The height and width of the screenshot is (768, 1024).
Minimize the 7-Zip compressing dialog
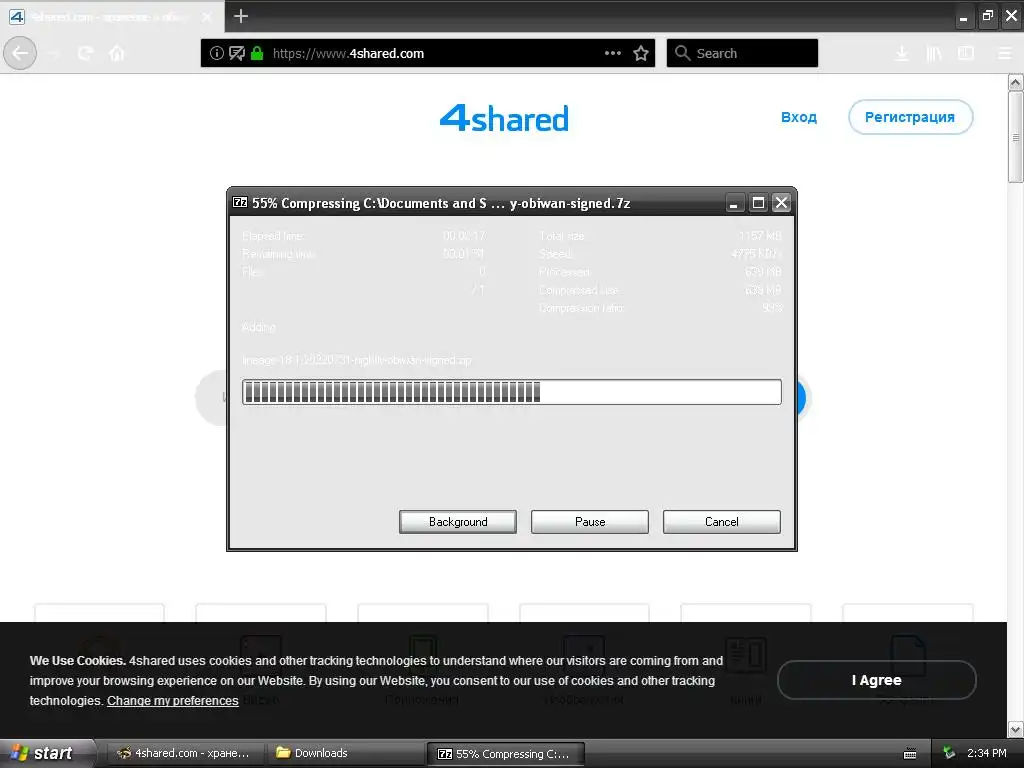click(734, 203)
